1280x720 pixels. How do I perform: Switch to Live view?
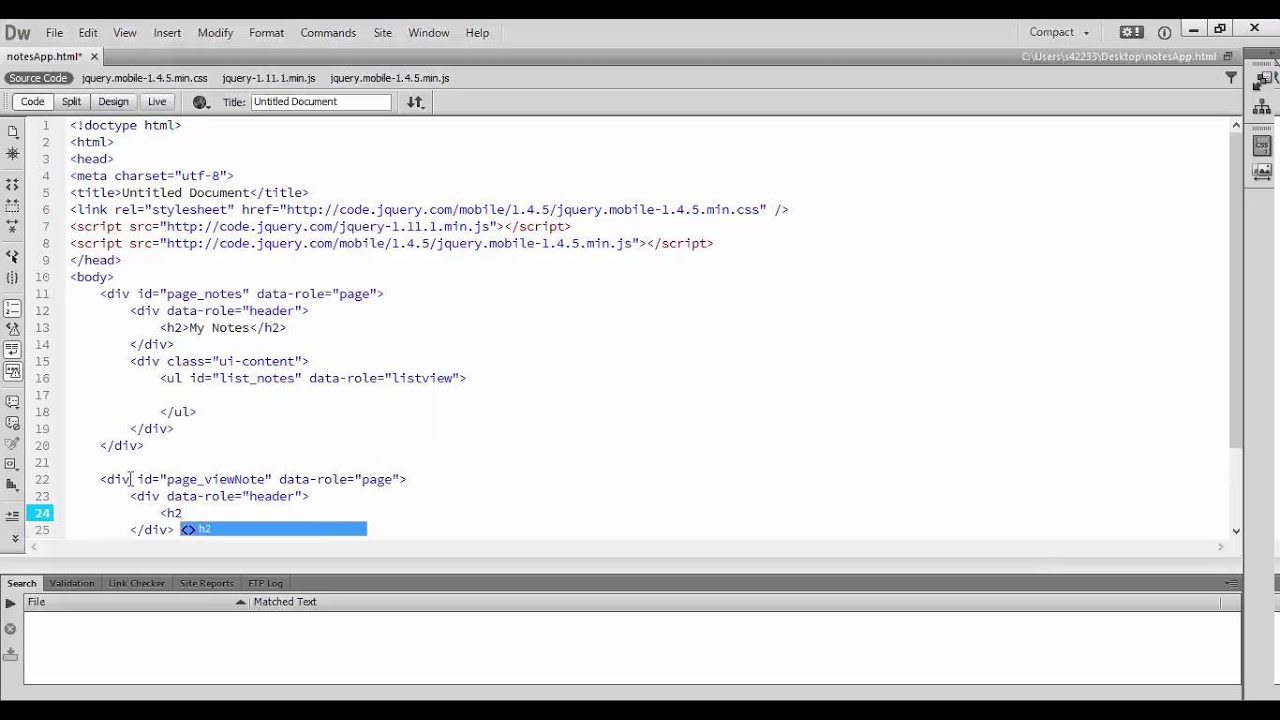coord(157,102)
